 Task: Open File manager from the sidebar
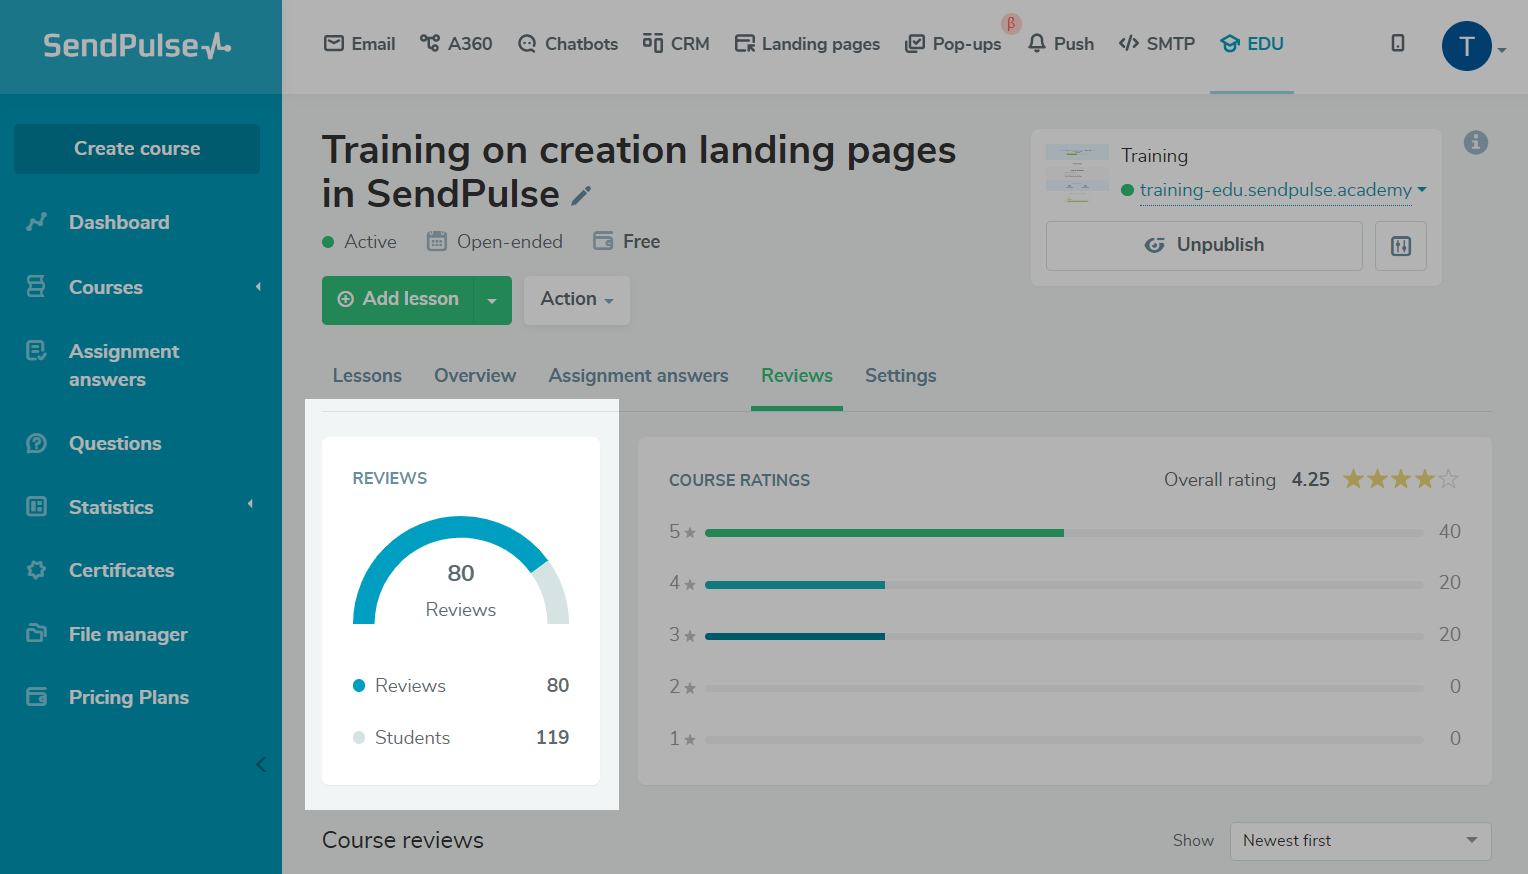click(128, 634)
